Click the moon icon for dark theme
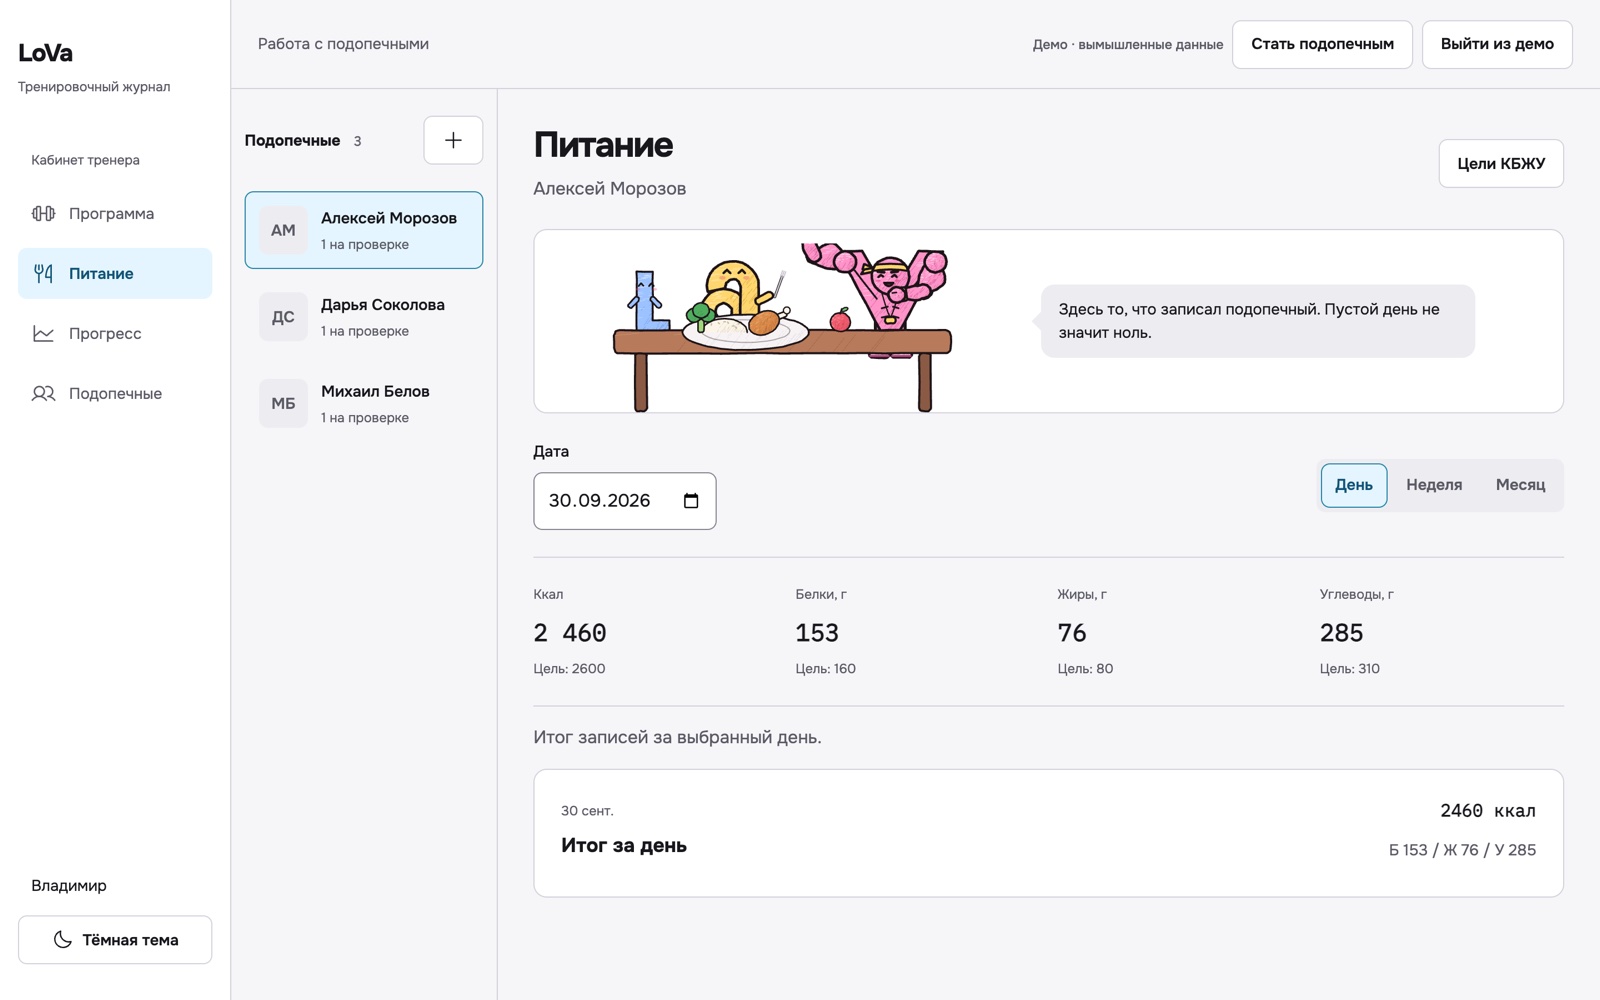Viewport: 1600px width, 1000px height. pos(62,940)
